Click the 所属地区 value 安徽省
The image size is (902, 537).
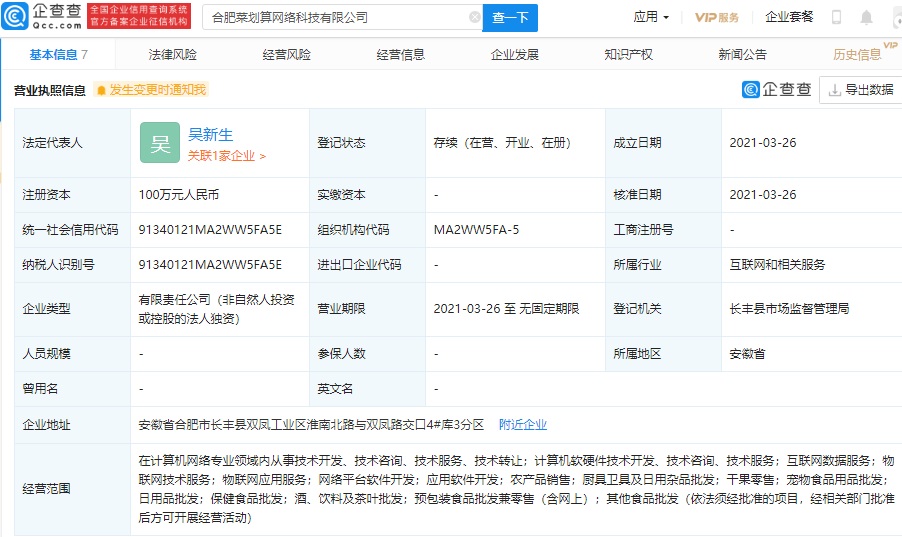point(747,353)
